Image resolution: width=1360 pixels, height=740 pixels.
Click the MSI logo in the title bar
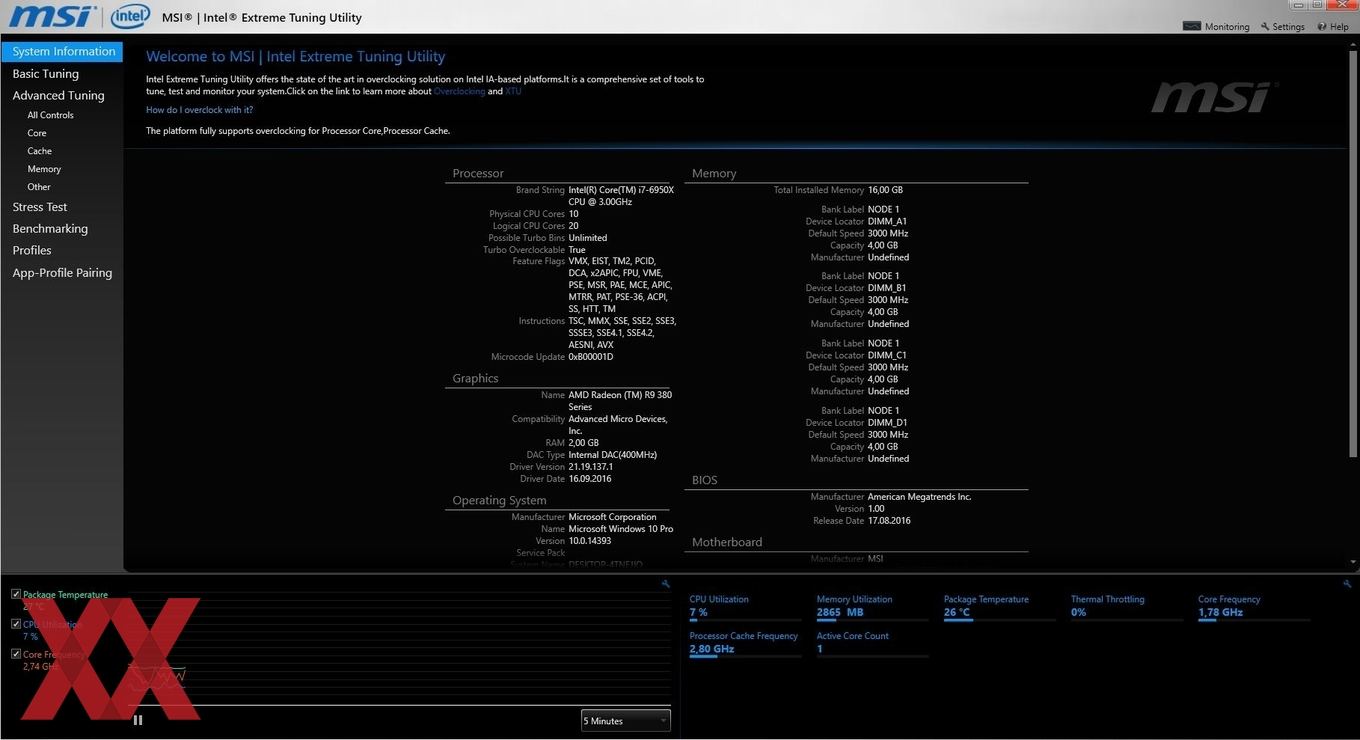[x=52, y=17]
